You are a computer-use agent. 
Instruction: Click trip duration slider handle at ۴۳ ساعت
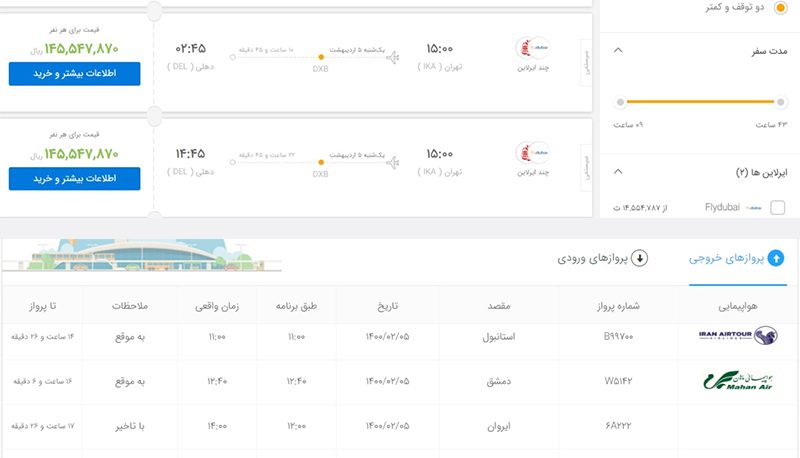(x=779, y=102)
